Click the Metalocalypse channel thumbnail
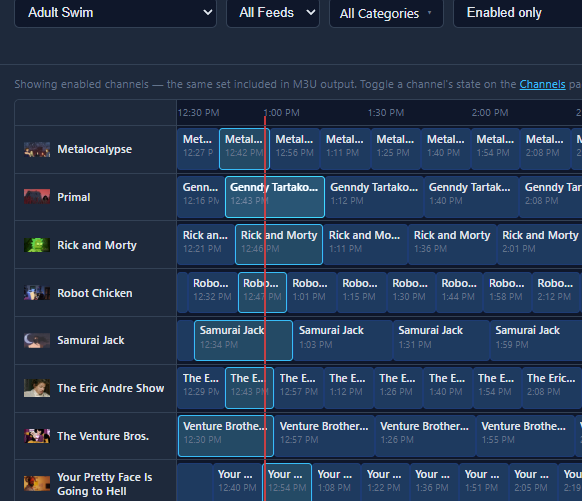 pyautogui.click(x=37, y=150)
